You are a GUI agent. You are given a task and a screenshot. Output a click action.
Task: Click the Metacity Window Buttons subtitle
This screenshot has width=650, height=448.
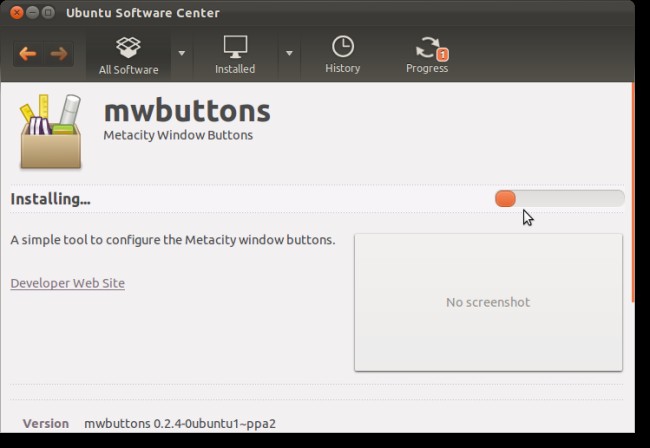[178, 135]
